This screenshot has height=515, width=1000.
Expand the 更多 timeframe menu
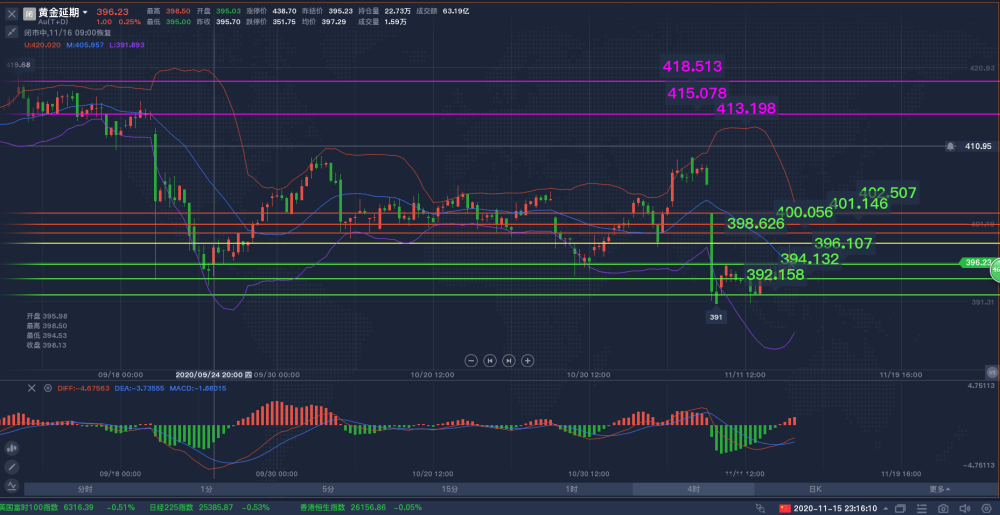click(939, 489)
